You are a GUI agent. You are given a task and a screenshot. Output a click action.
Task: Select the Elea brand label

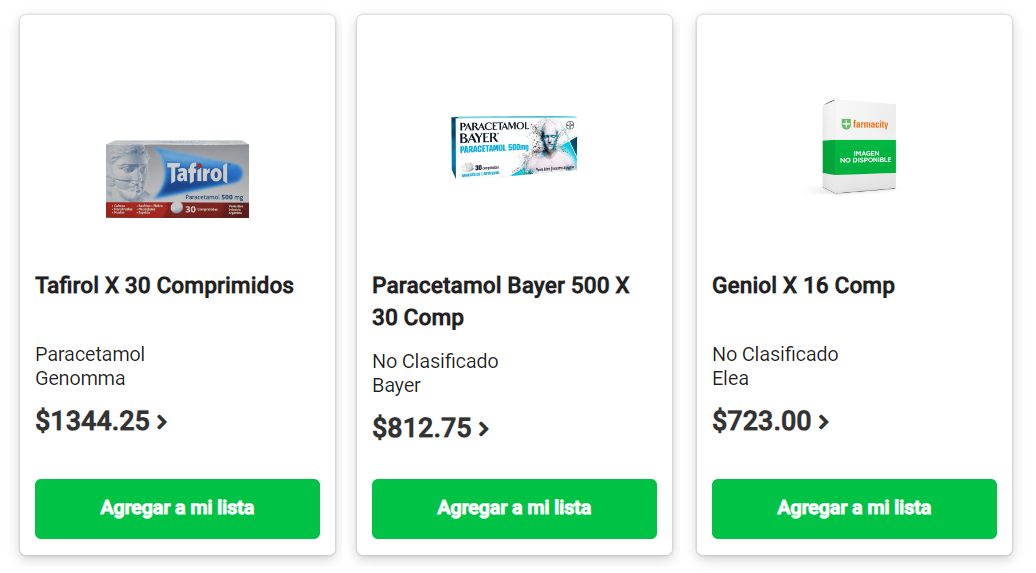click(x=730, y=378)
